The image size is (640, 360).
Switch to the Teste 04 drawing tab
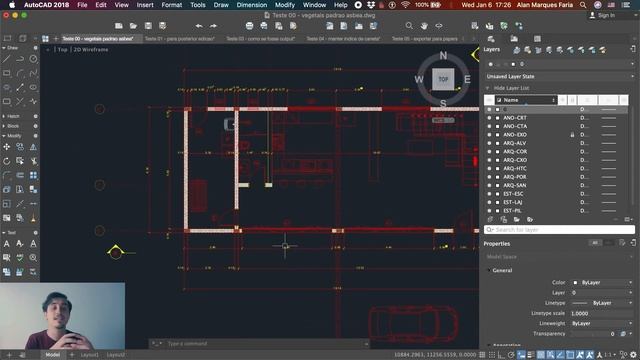343,39
